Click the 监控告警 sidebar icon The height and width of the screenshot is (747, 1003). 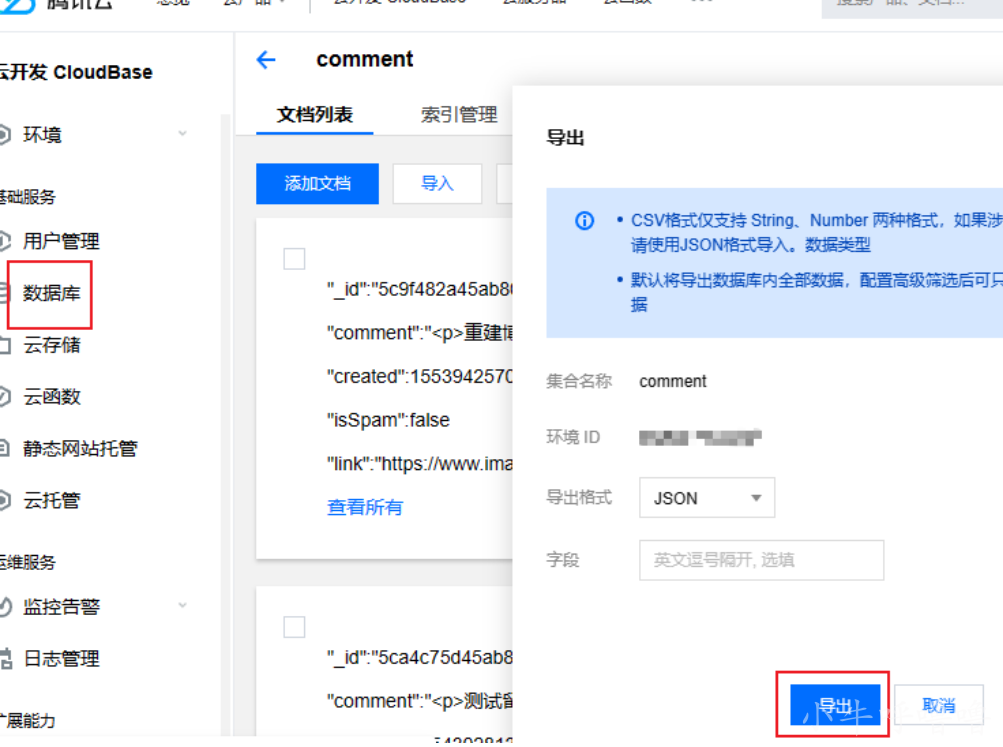(4, 606)
